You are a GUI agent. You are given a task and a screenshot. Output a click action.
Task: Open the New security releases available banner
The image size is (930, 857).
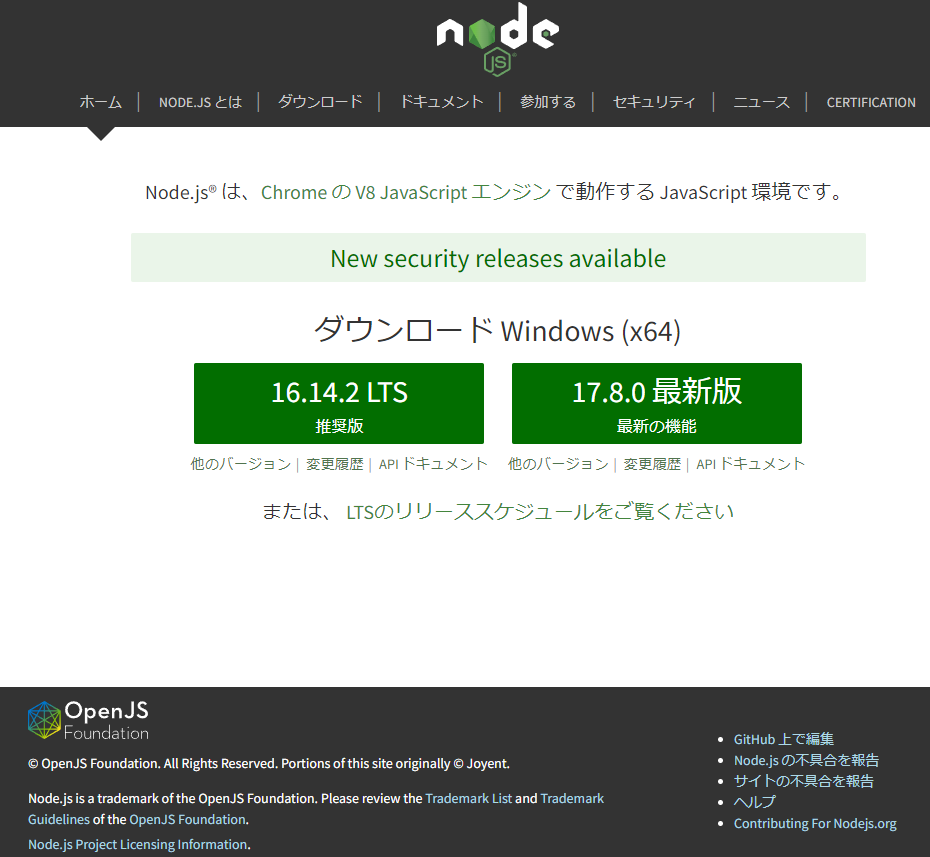click(498, 258)
